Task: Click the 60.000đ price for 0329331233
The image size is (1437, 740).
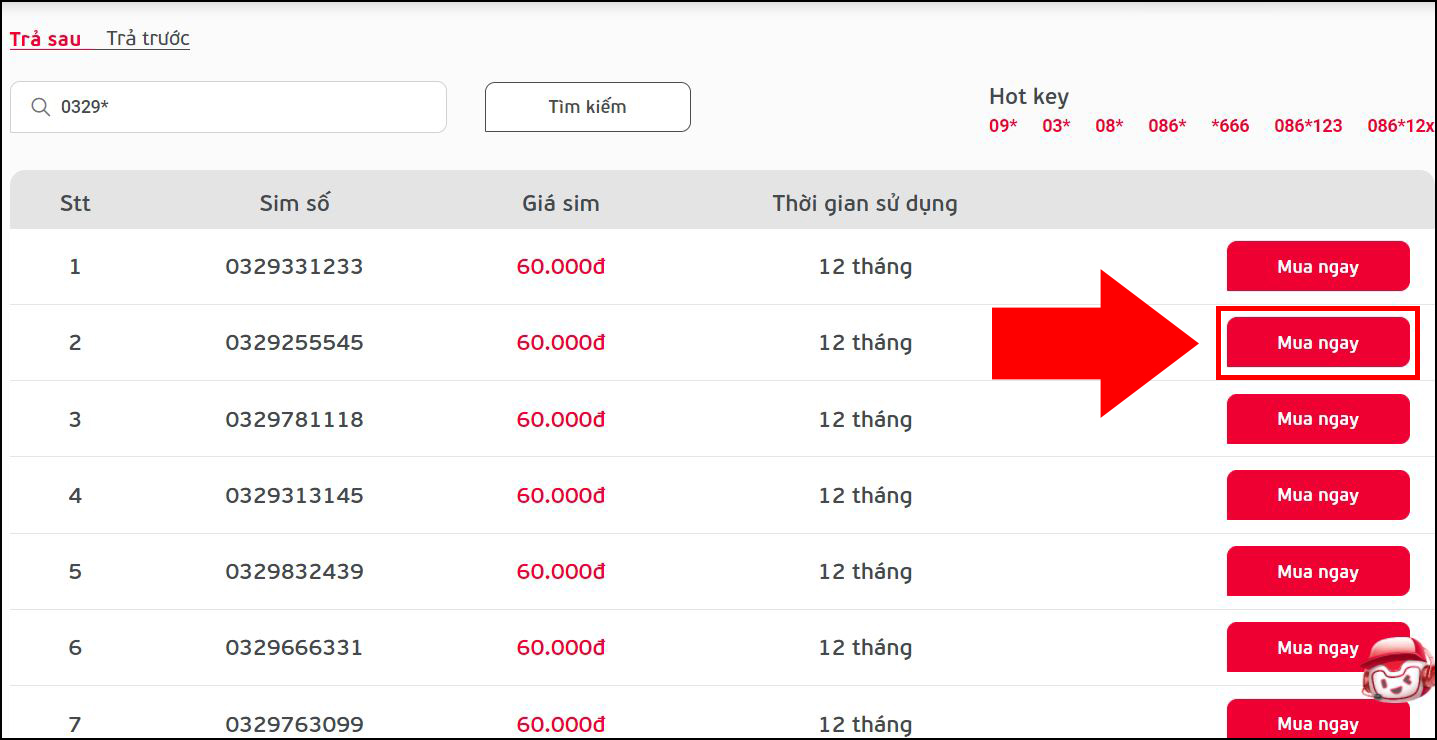Action: pyautogui.click(x=561, y=267)
